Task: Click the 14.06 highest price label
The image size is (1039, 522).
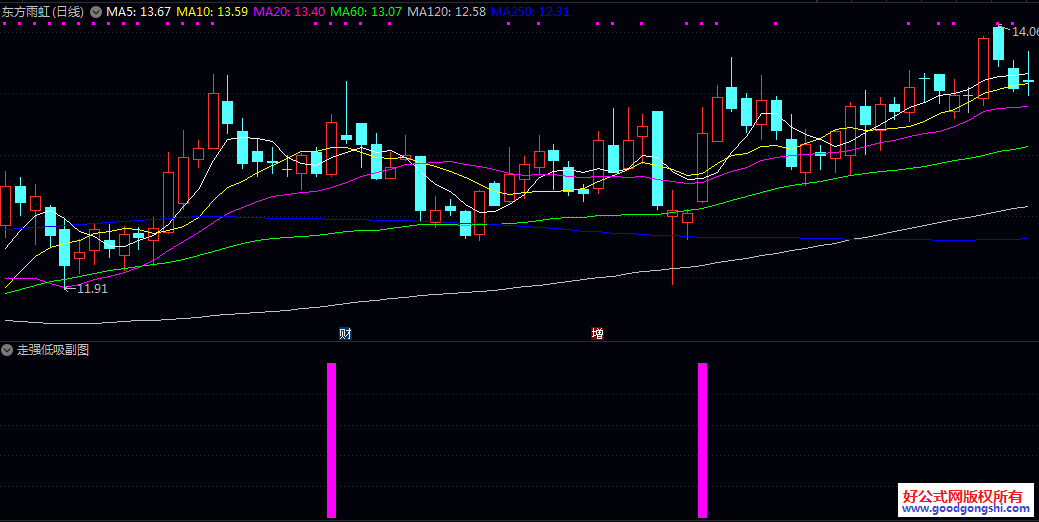Action: [x=1024, y=32]
